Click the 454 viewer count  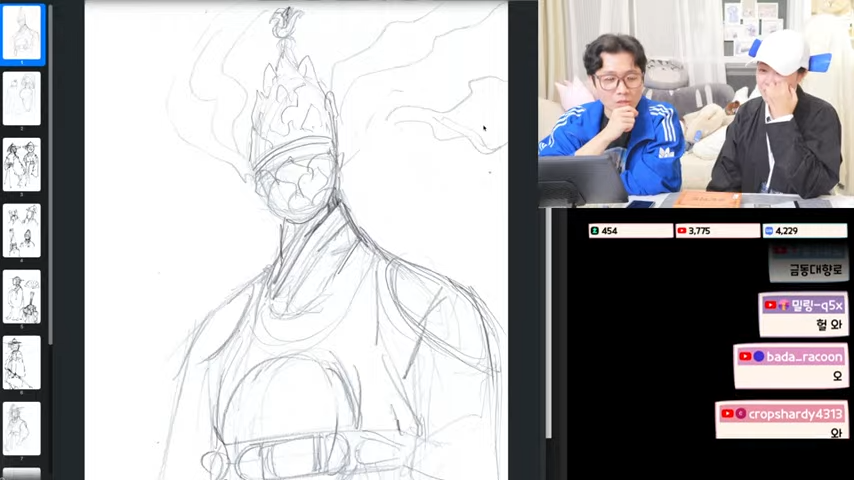point(609,231)
